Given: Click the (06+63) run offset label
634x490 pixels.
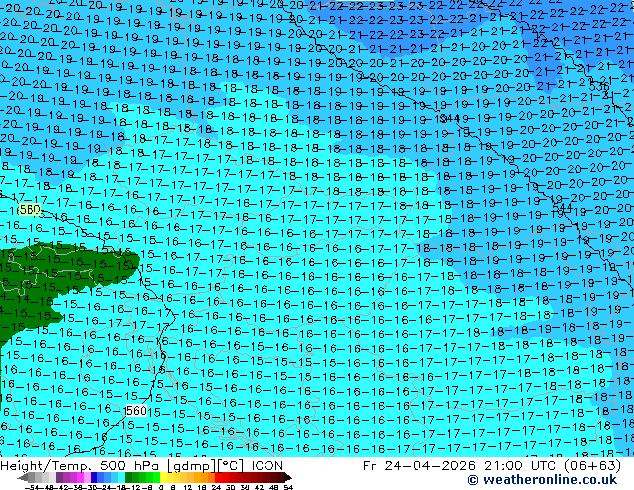Looking at the screenshot, I should coord(592,466).
